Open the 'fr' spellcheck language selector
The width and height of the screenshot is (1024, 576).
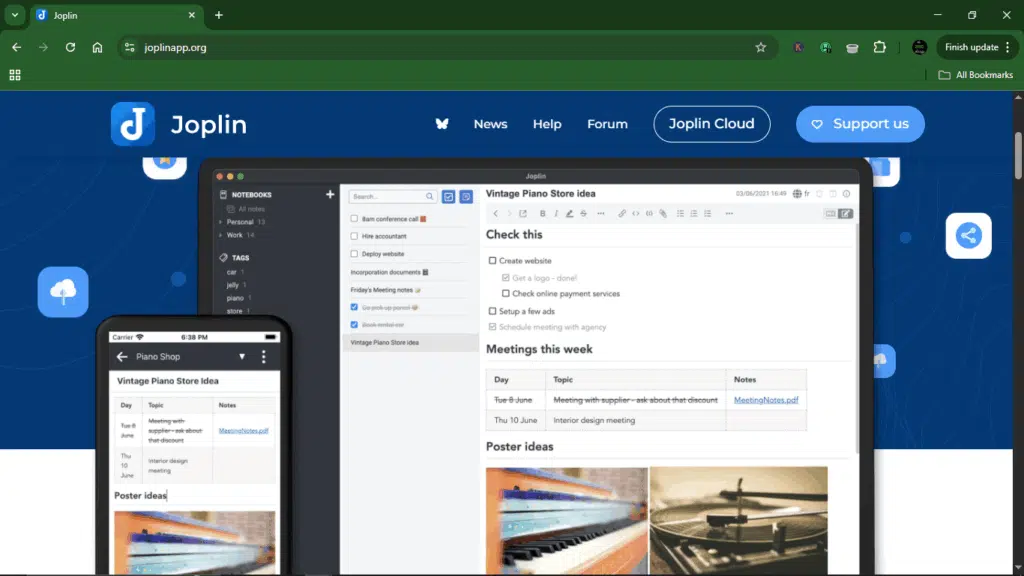click(801, 194)
